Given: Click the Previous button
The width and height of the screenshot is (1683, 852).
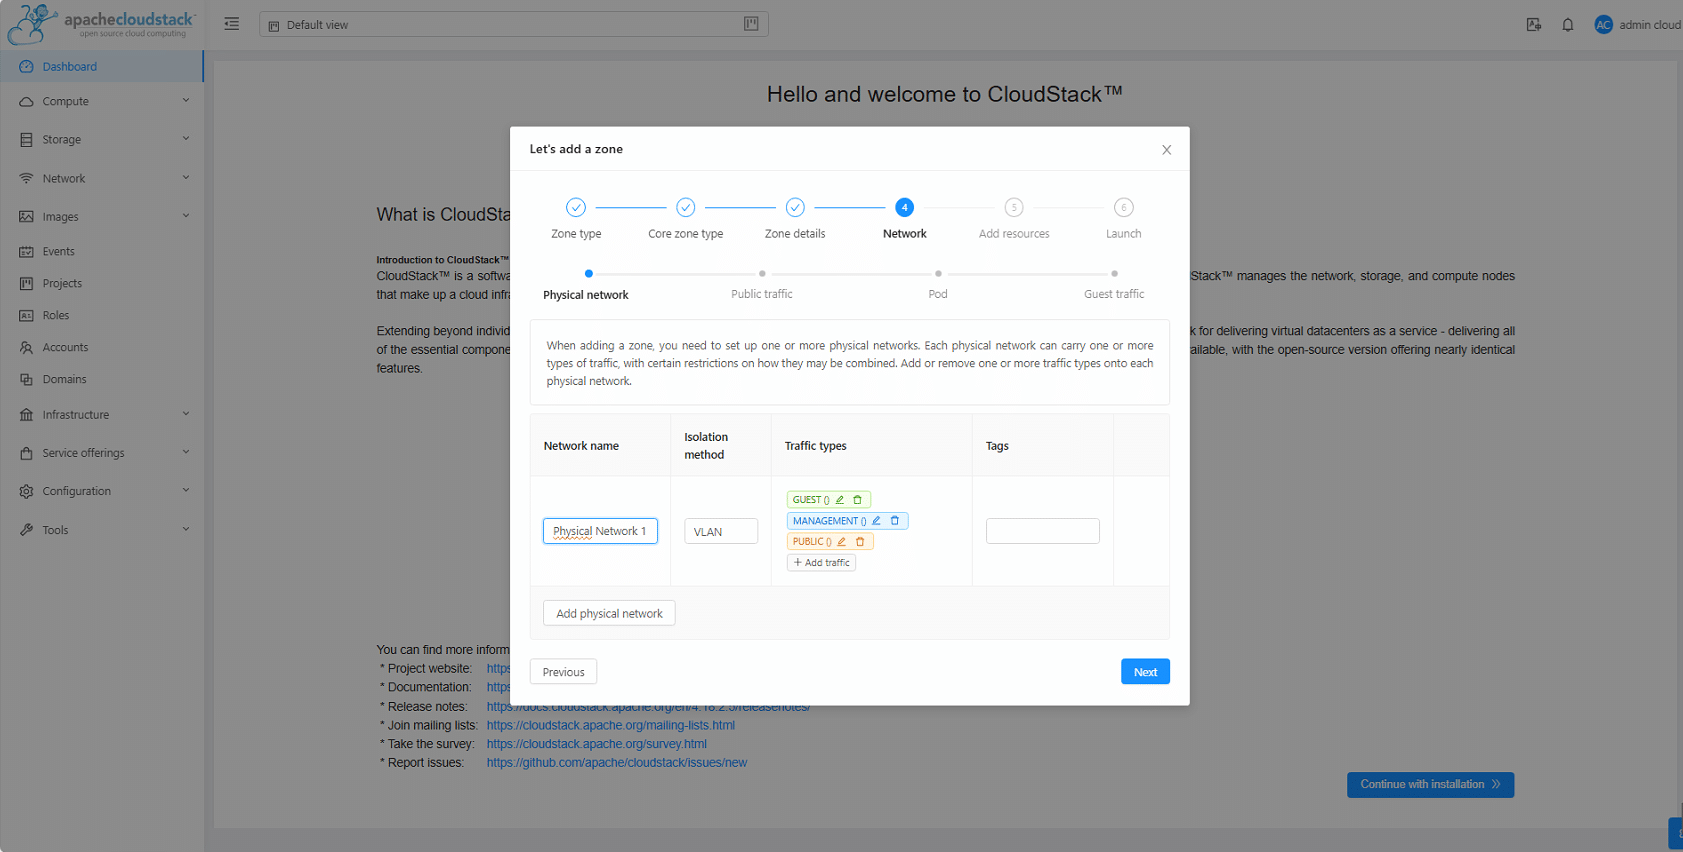Looking at the screenshot, I should (563, 672).
